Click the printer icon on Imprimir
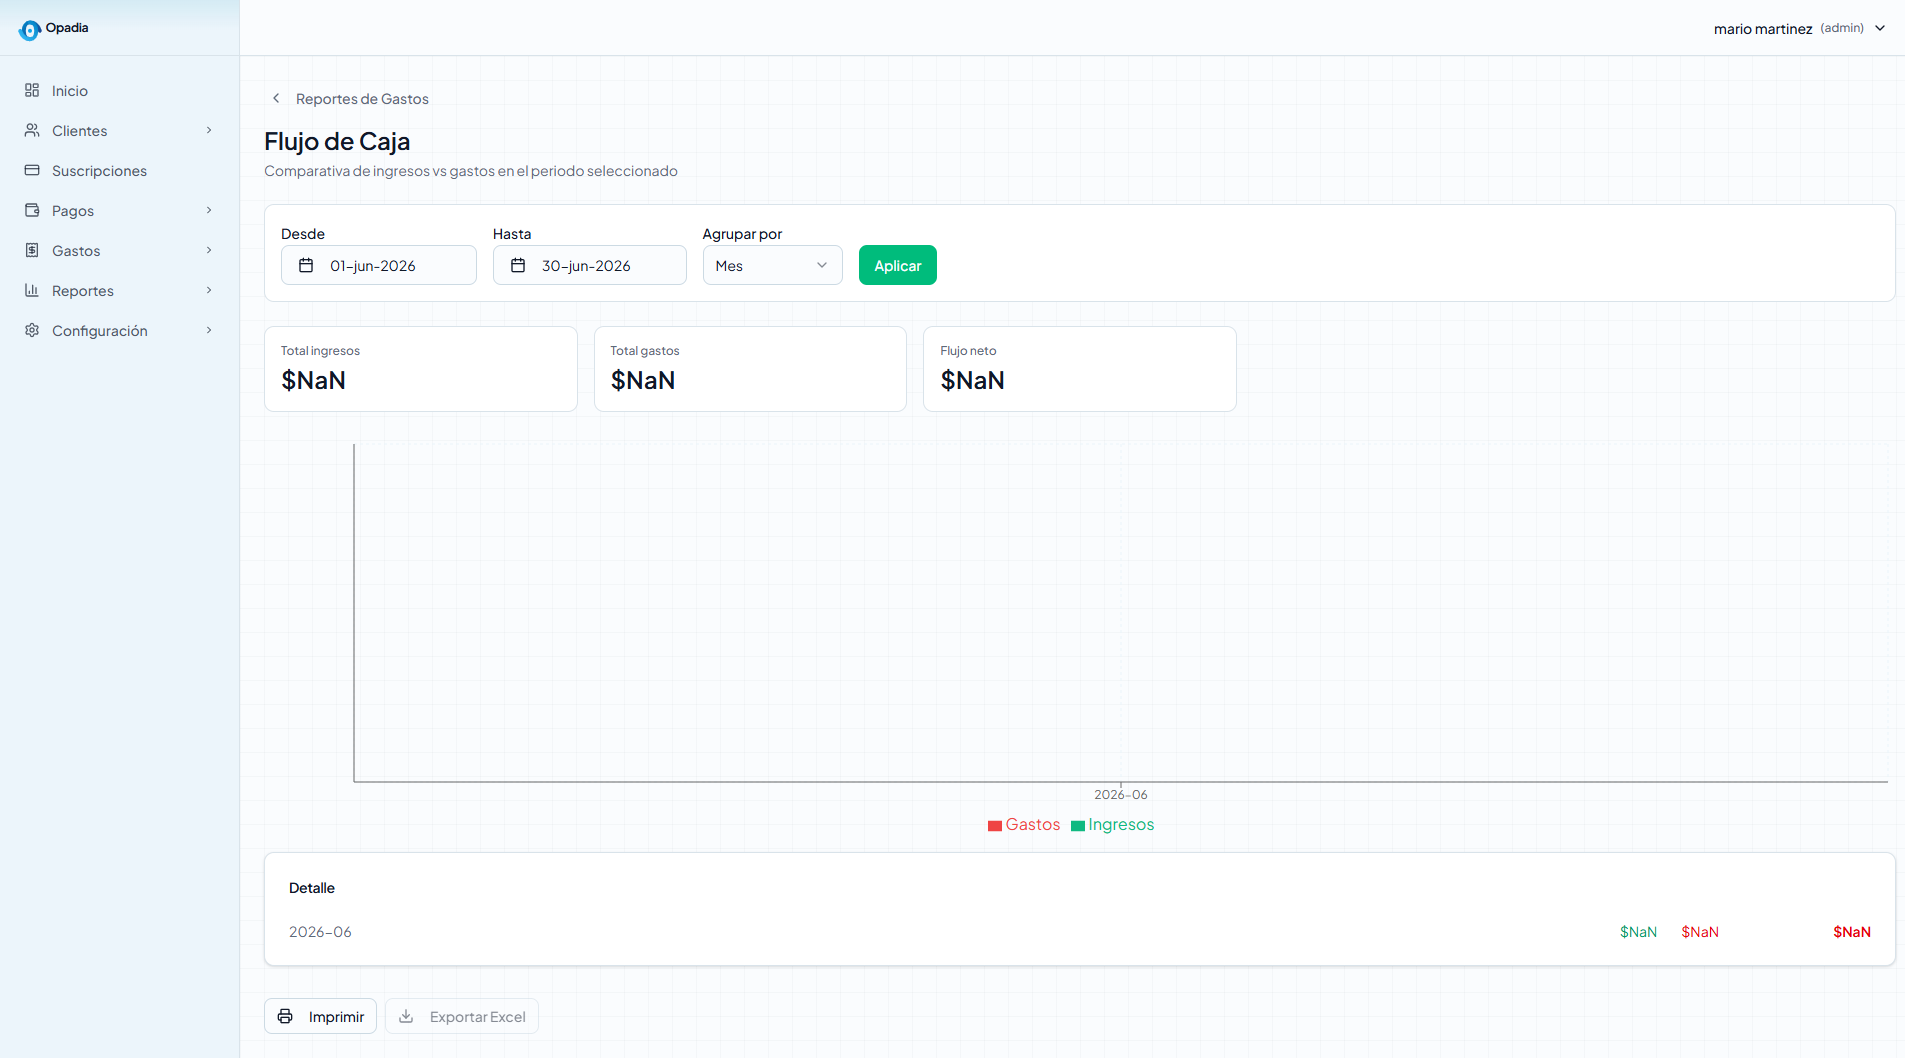 tap(285, 1016)
